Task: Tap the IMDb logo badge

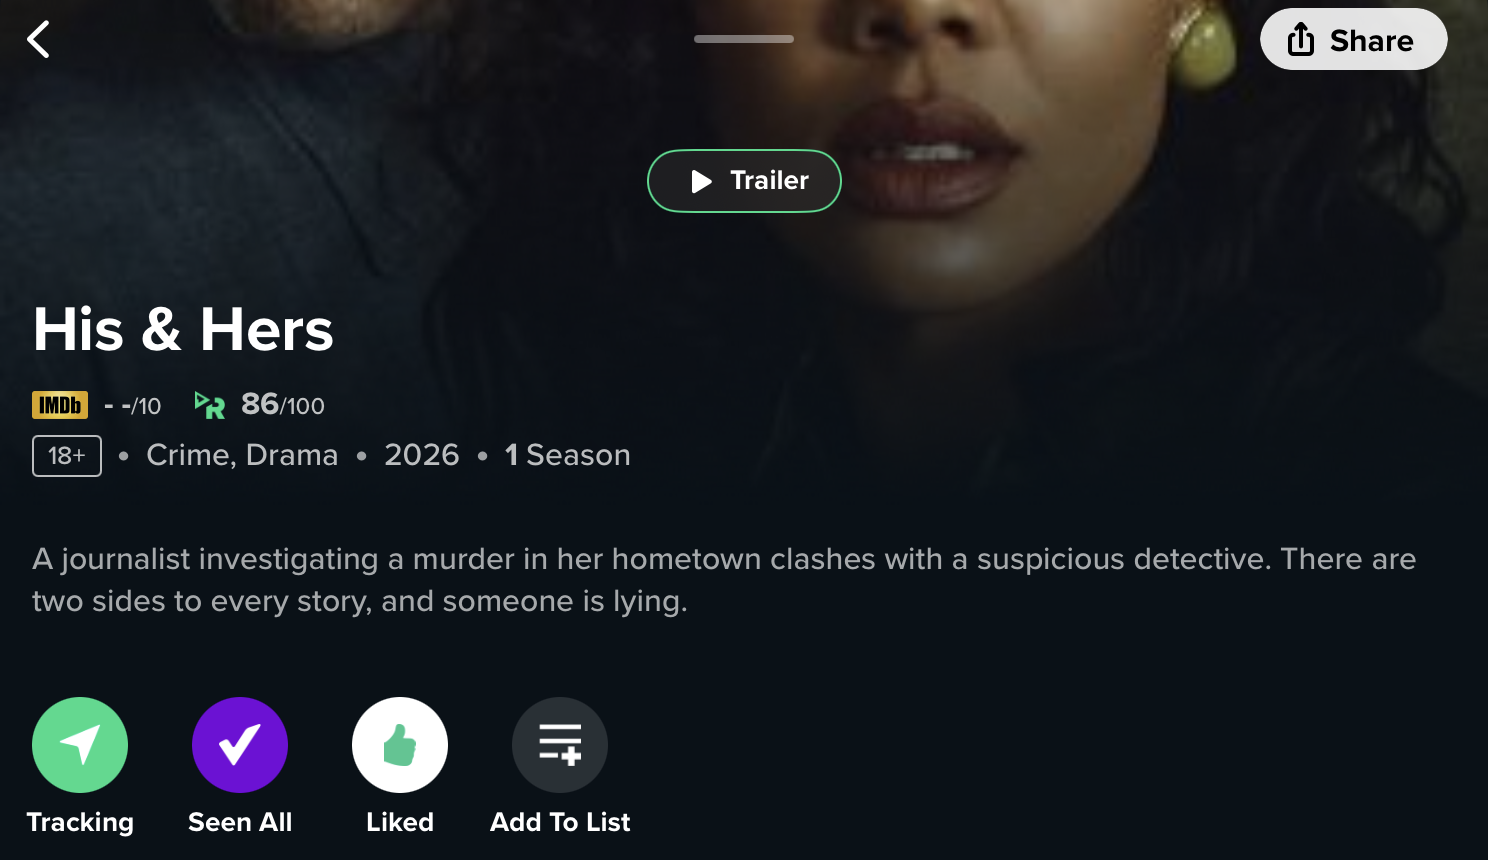Action: [x=60, y=405]
